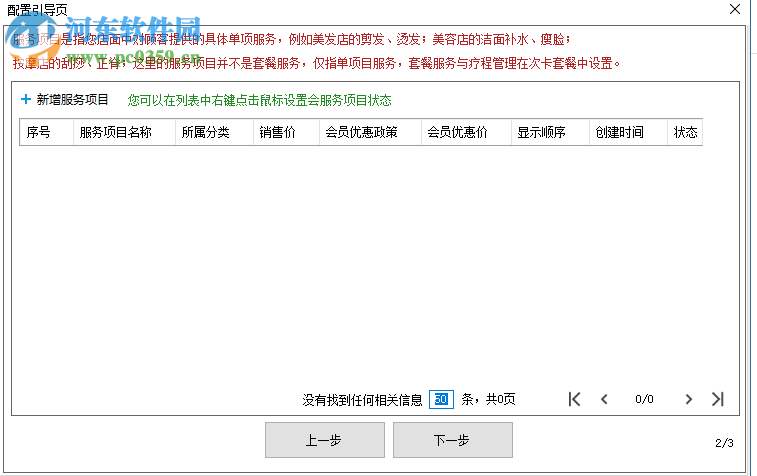Click the 上一步 button
Screen dimensions: 757x476
coord(325,440)
